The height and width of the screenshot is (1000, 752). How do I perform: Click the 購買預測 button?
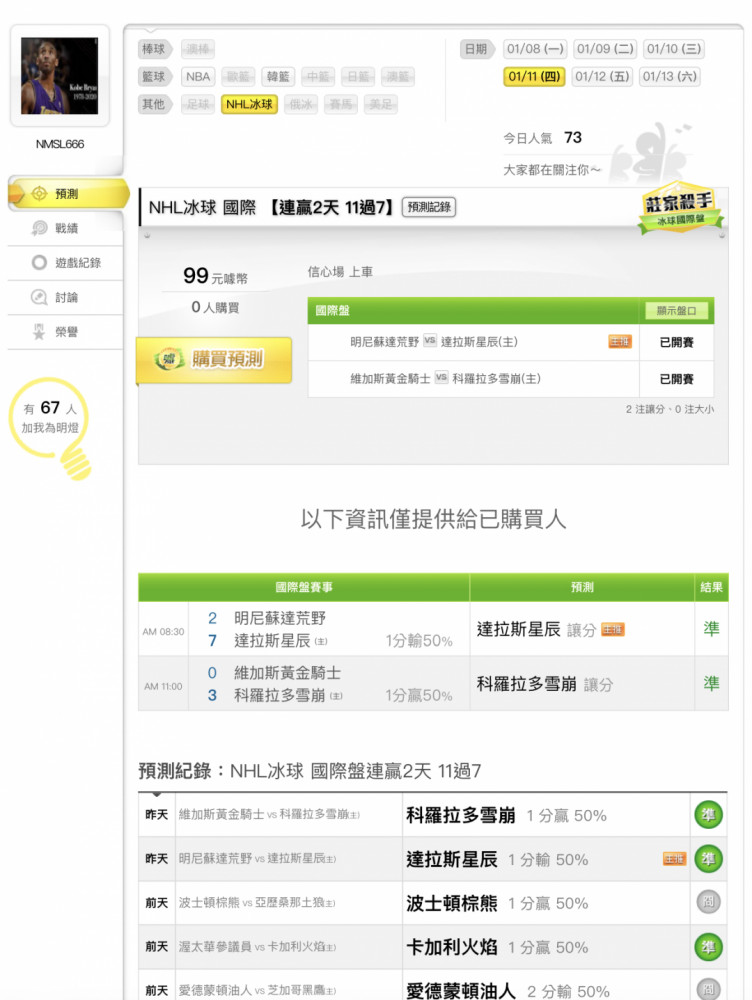point(214,360)
